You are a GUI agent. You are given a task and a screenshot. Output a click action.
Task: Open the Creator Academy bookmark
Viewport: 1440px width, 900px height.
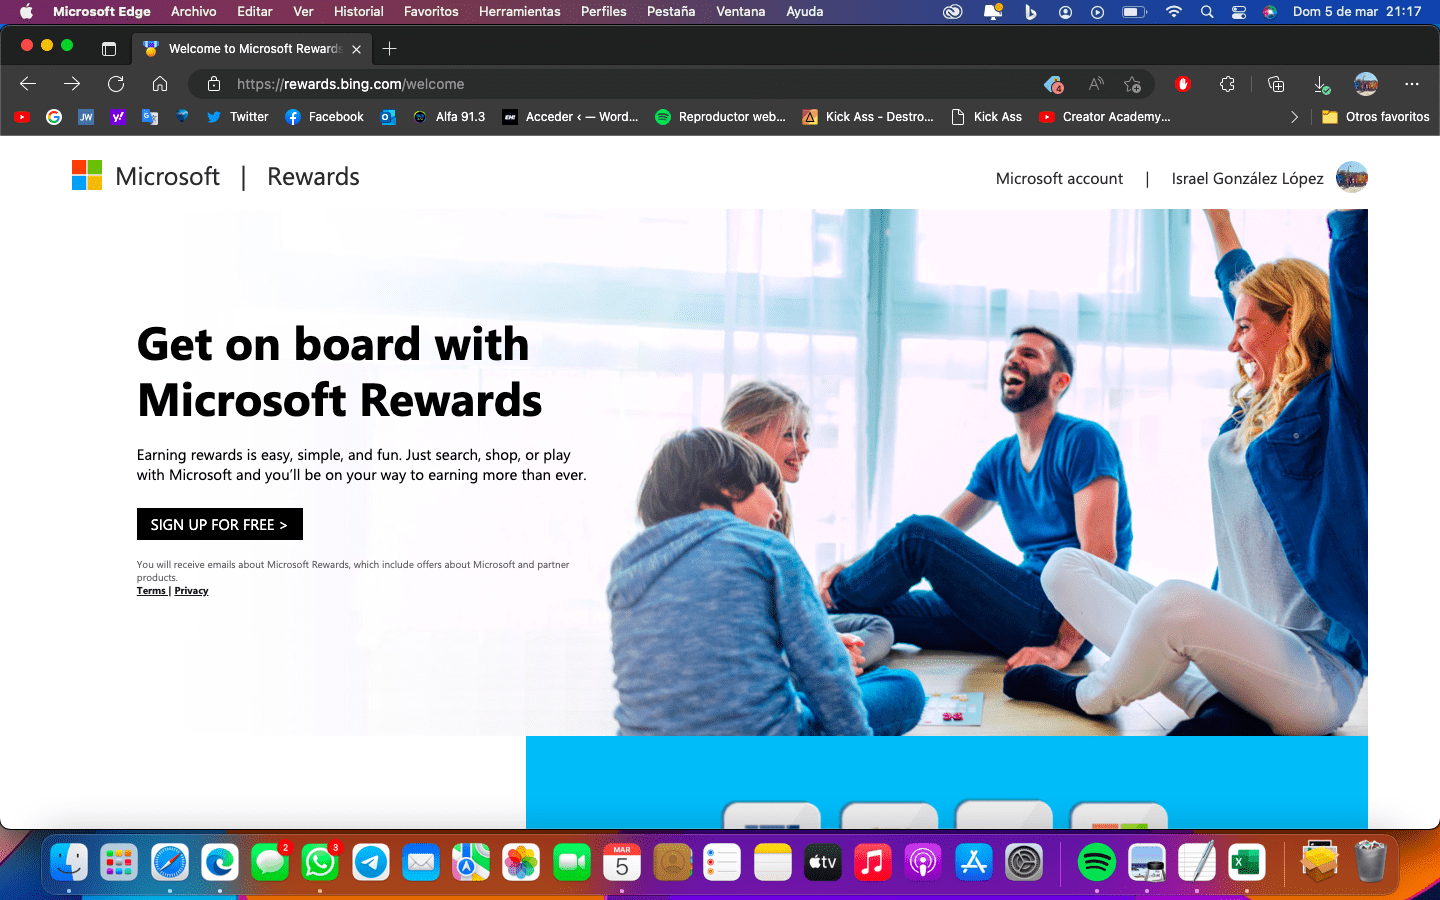1105,117
